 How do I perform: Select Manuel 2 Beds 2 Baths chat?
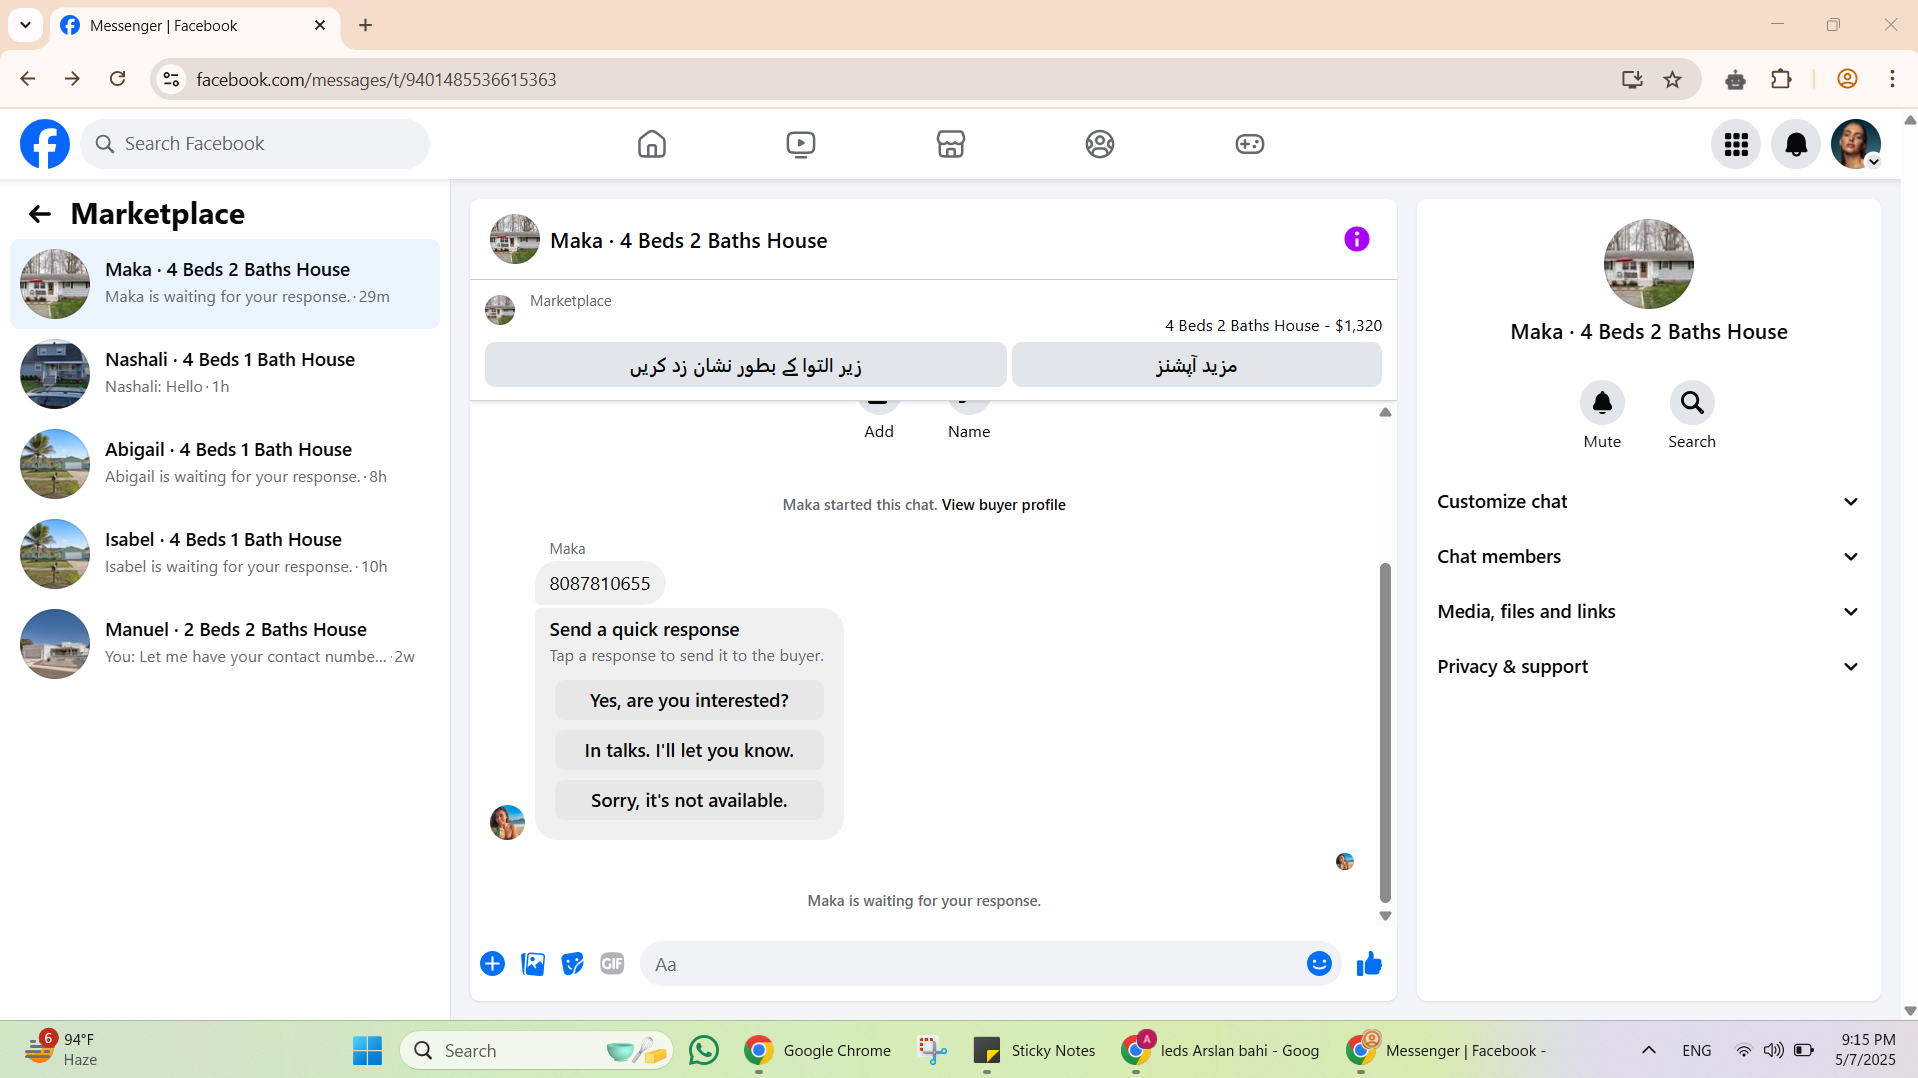click(x=225, y=644)
